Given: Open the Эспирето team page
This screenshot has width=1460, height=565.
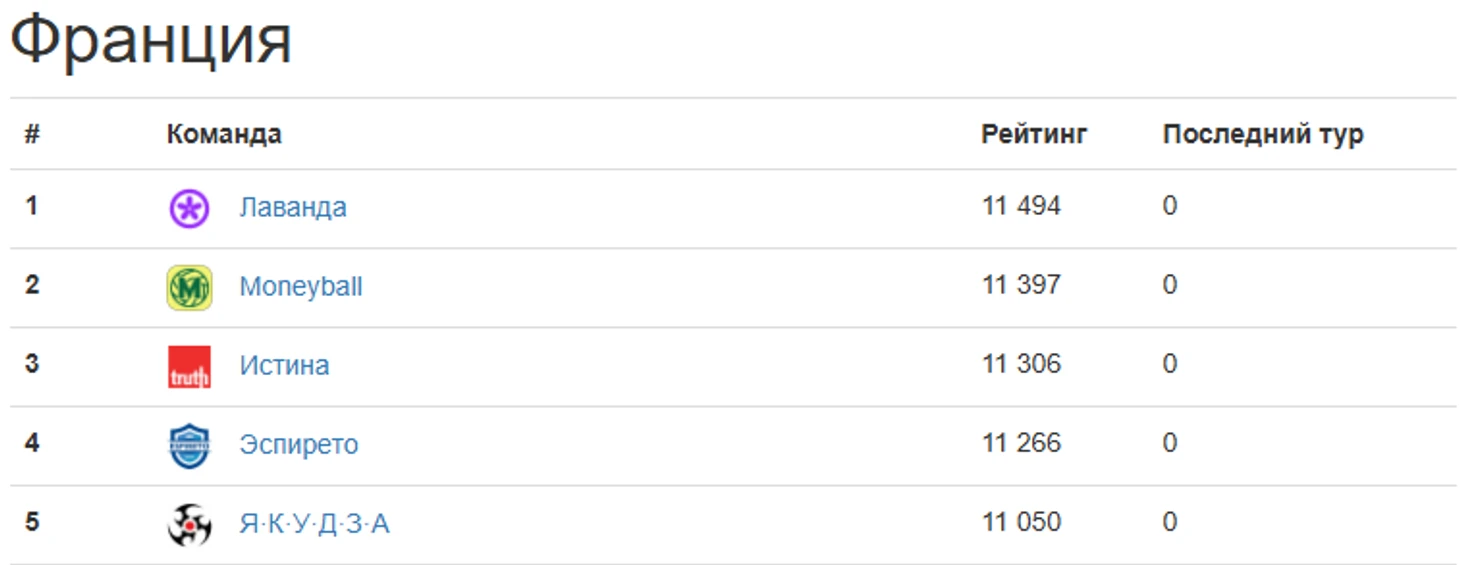Looking at the screenshot, I should (x=298, y=444).
